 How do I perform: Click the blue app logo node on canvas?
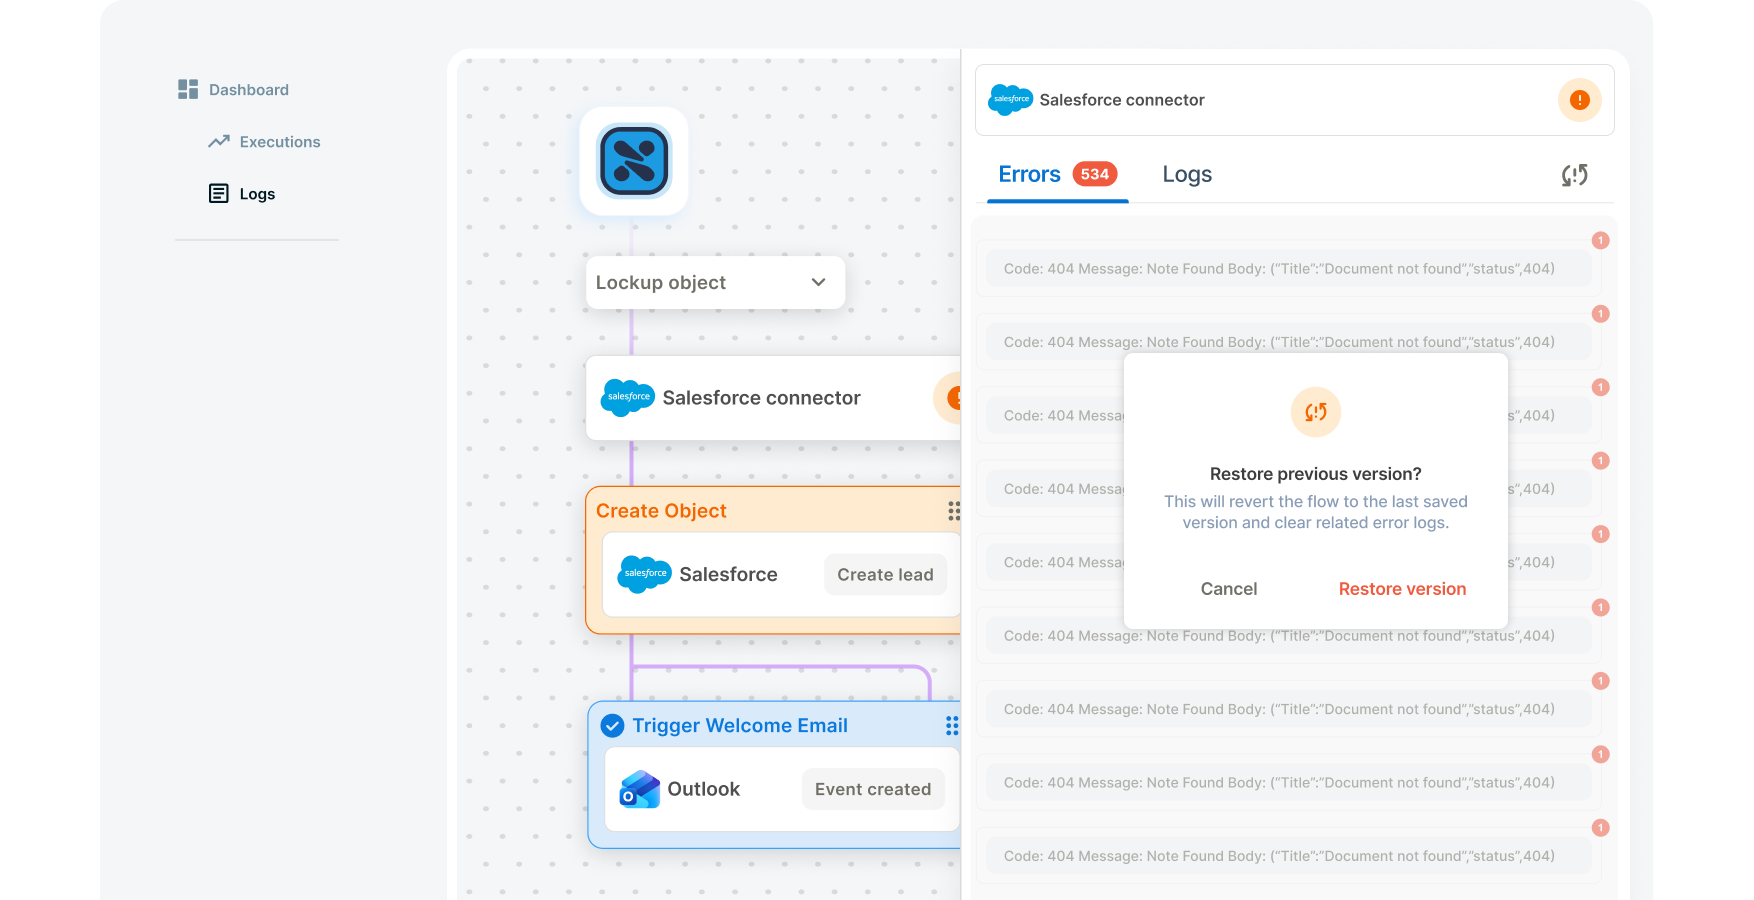click(x=634, y=161)
